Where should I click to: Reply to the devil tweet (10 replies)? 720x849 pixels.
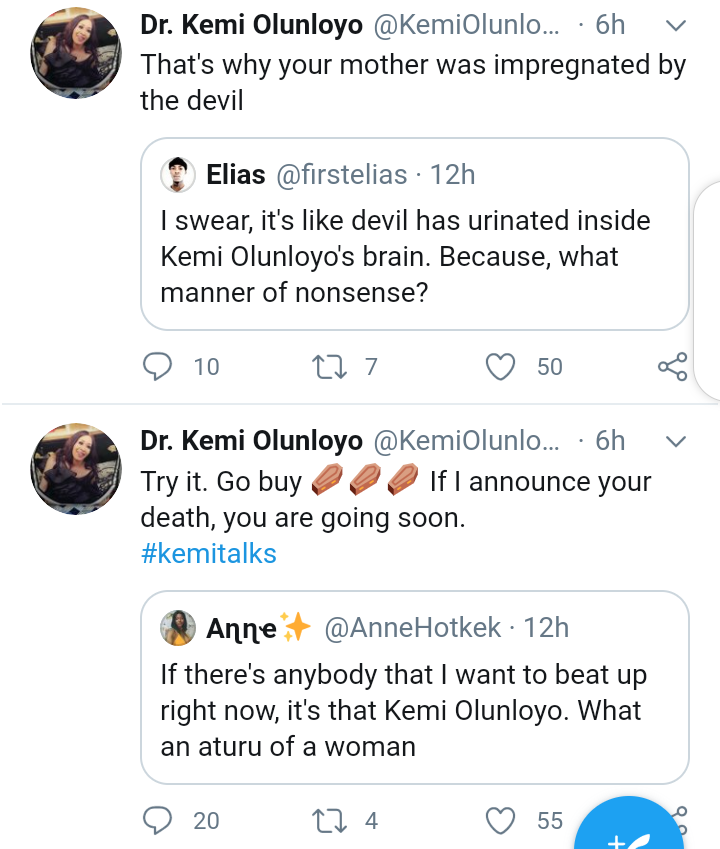coord(158,367)
